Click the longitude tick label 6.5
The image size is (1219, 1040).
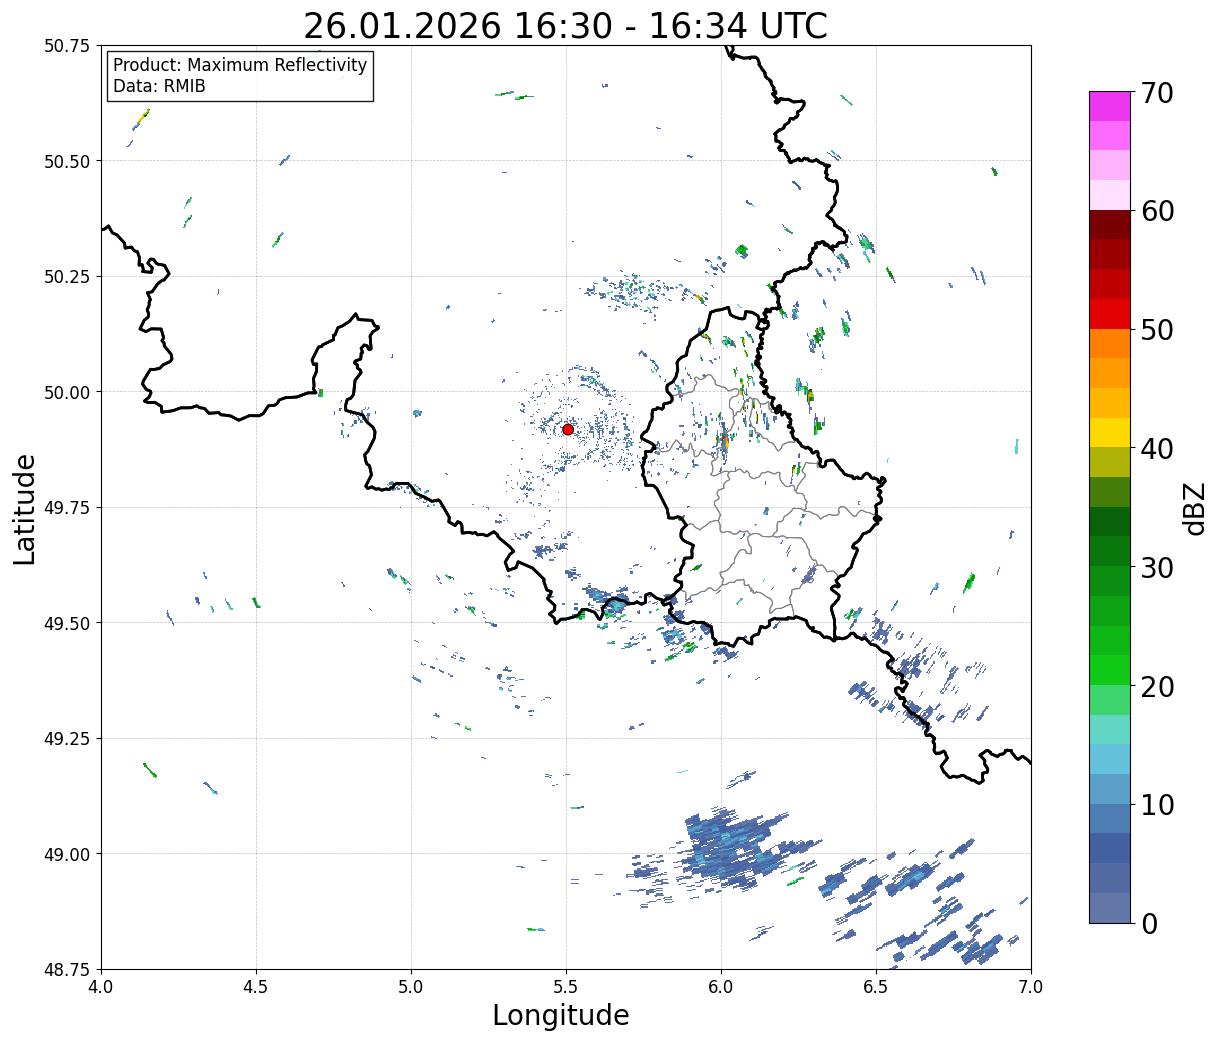tap(876, 987)
